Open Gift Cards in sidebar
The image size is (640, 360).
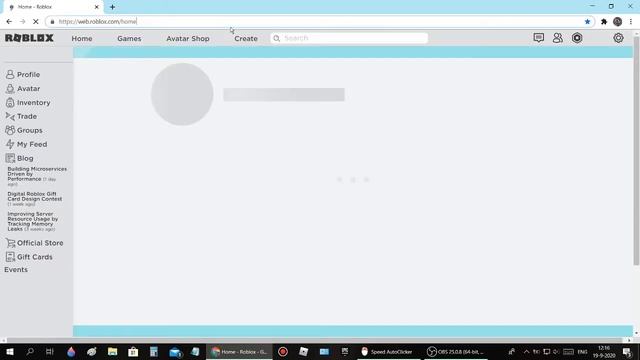pos(29,257)
